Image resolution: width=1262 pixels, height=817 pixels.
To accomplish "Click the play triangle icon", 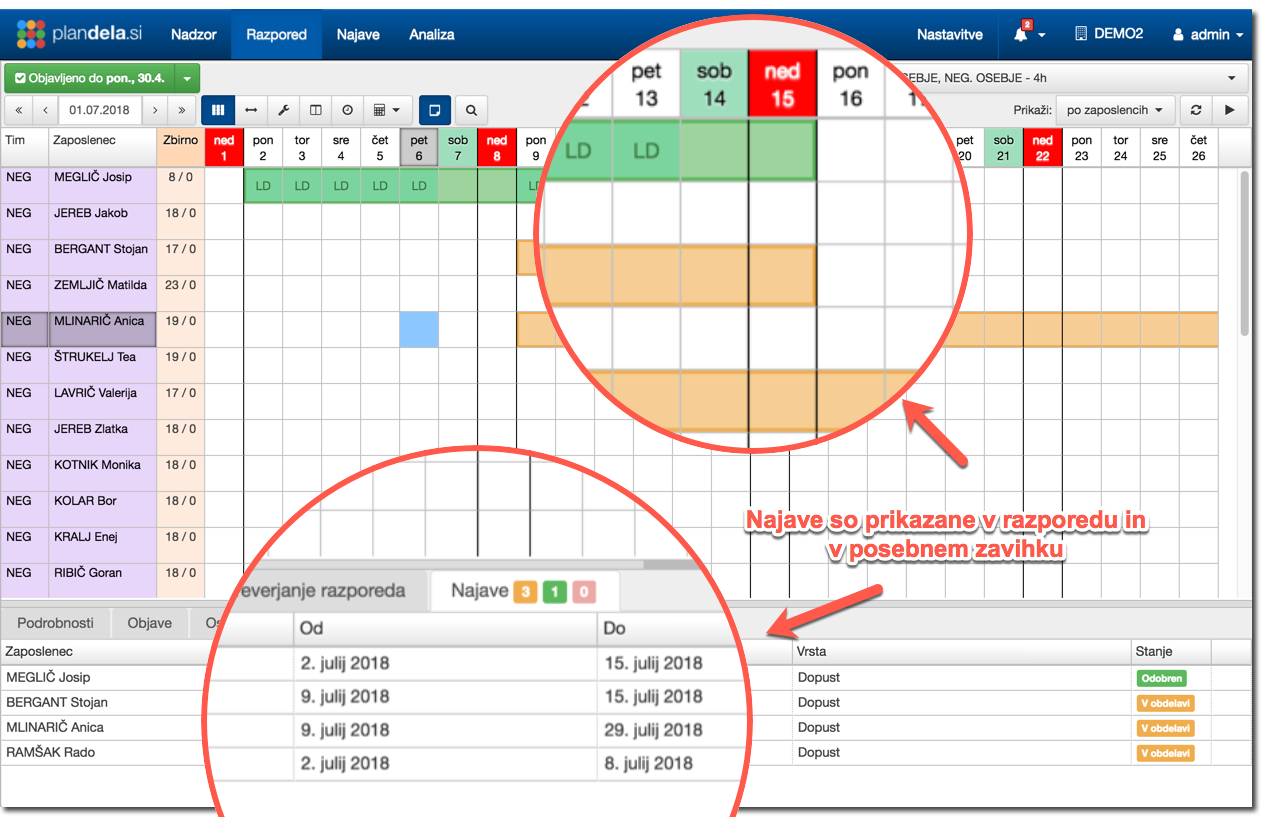I will 1230,110.
